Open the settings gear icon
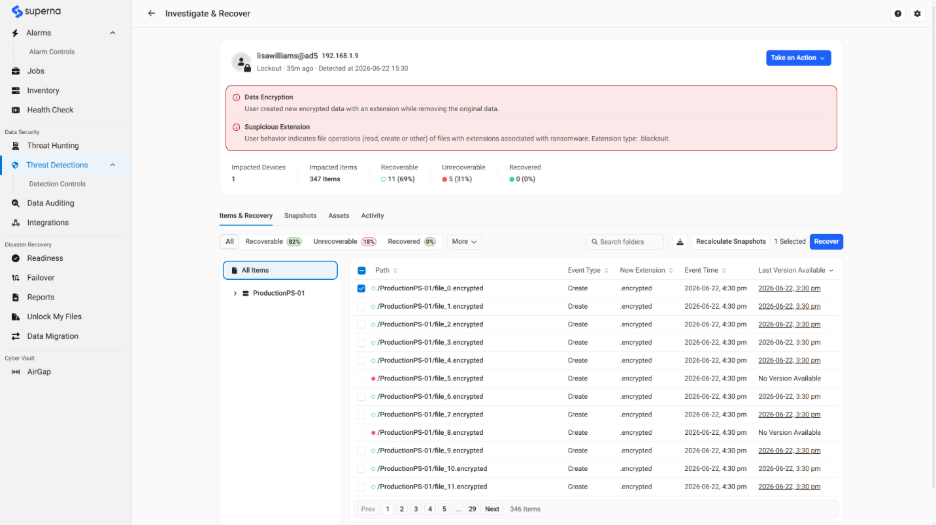Image resolution: width=936 pixels, height=525 pixels. click(x=917, y=13)
